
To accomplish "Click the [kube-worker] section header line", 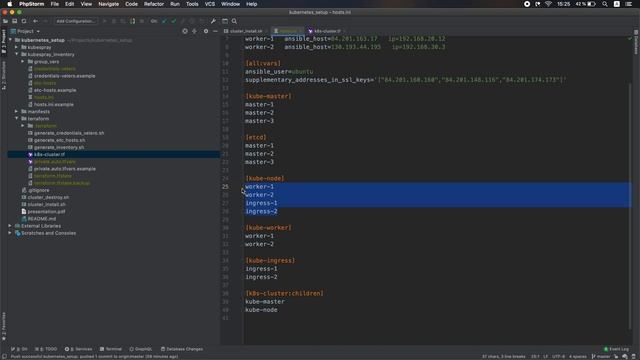I will (x=268, y=228).
